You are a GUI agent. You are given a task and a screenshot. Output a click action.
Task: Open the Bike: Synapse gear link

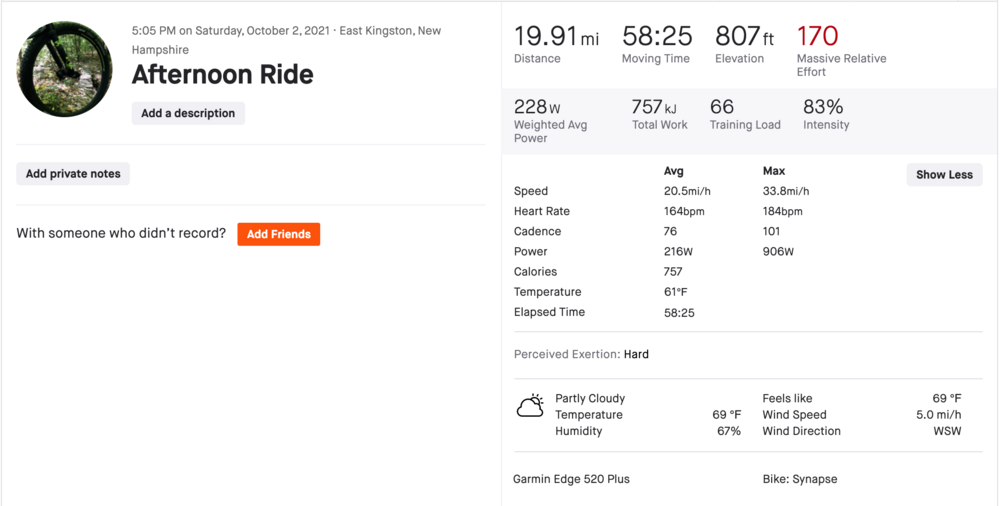[x=800, y=479]
